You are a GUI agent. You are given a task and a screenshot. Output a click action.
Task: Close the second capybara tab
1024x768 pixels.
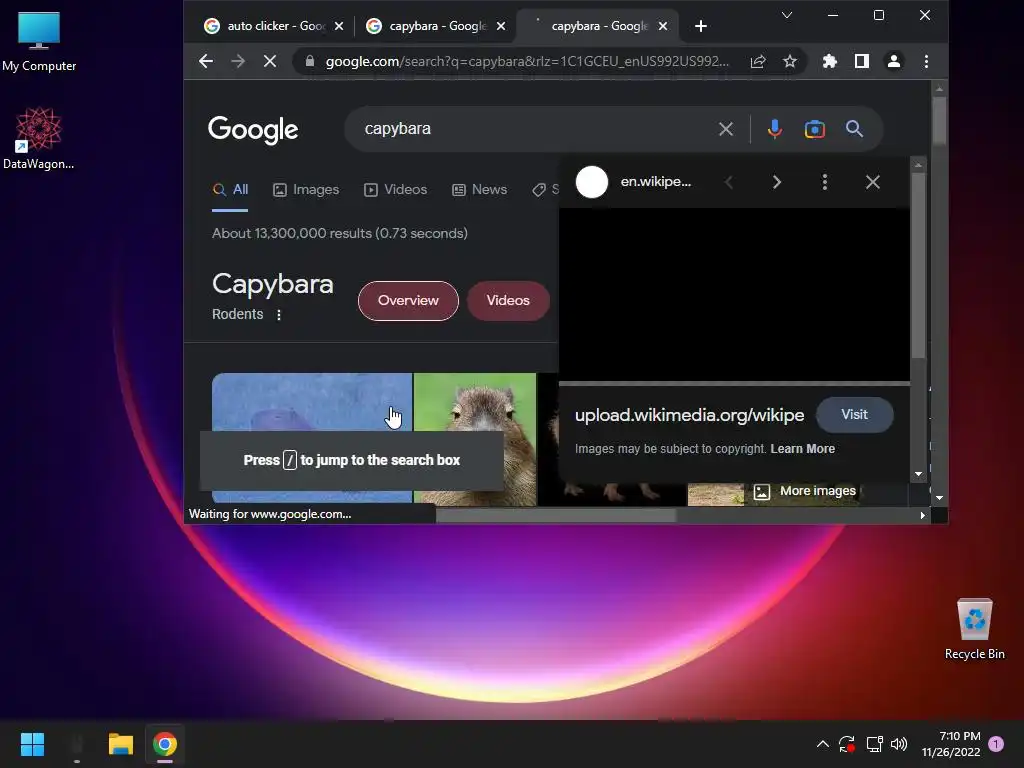[501, 26]
